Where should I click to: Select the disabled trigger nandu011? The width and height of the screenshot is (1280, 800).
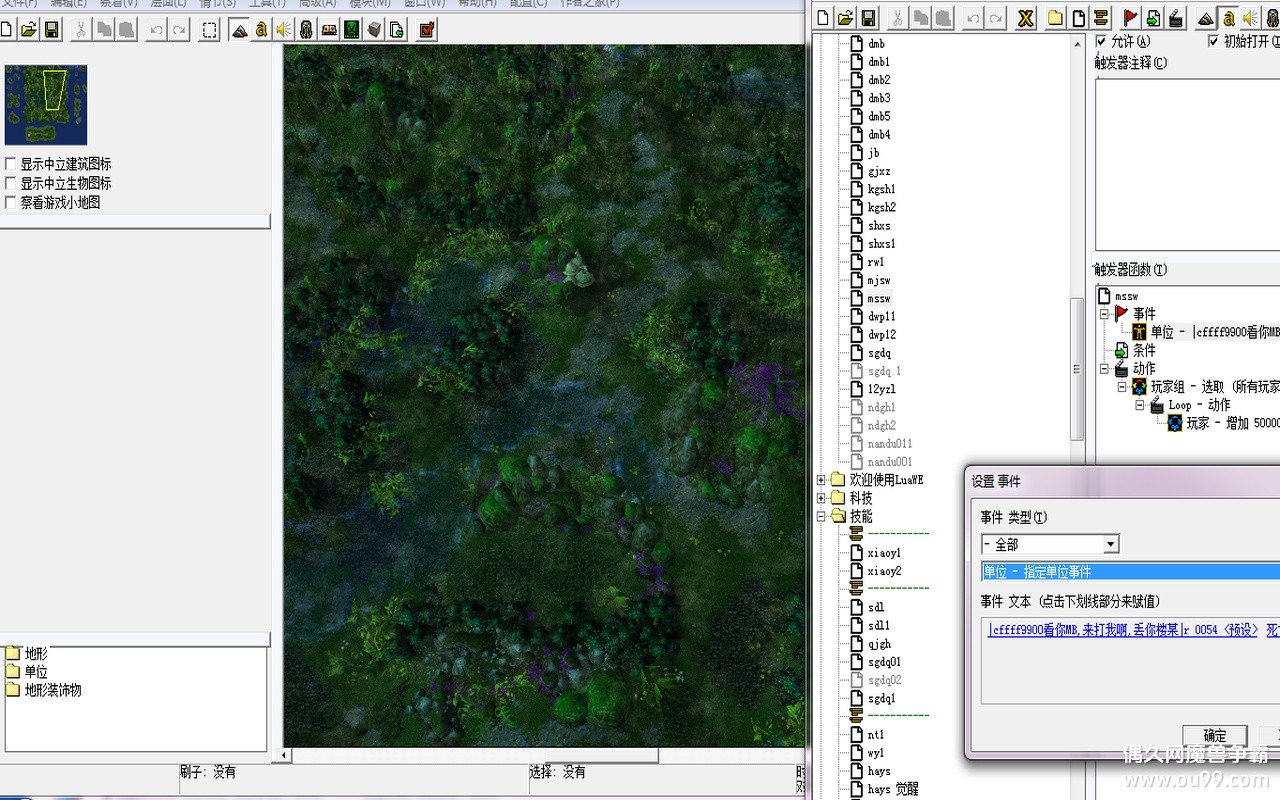pyautogui.click(x=890, y=444)
